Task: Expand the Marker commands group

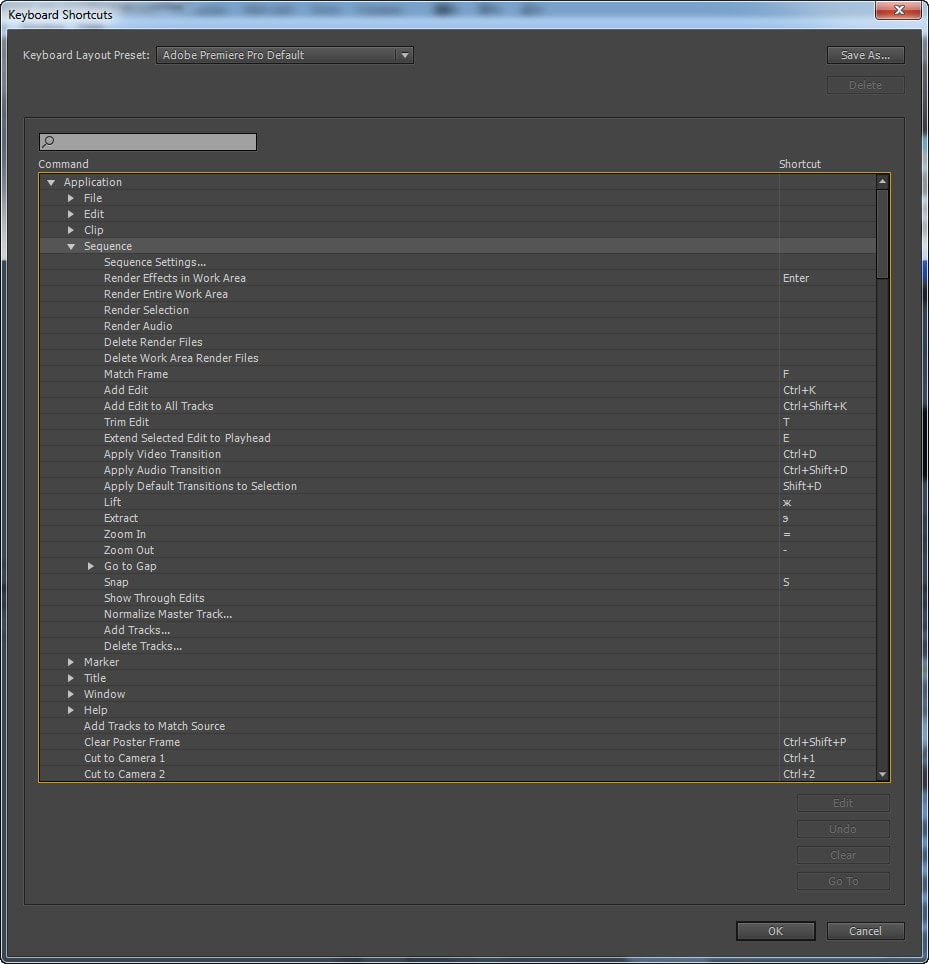Action: (71, 662)
